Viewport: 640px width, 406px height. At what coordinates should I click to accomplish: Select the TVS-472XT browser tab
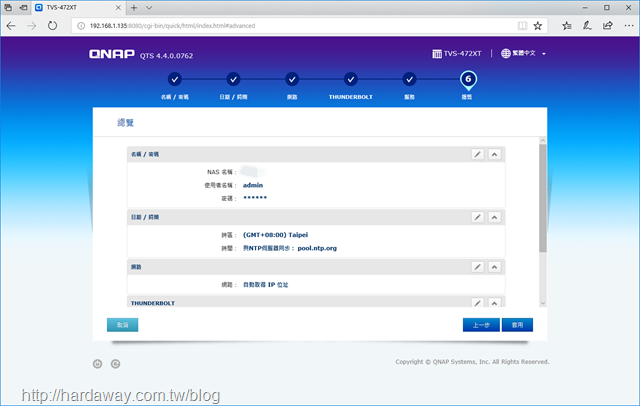pyautogui.click(x=78, y=8)
